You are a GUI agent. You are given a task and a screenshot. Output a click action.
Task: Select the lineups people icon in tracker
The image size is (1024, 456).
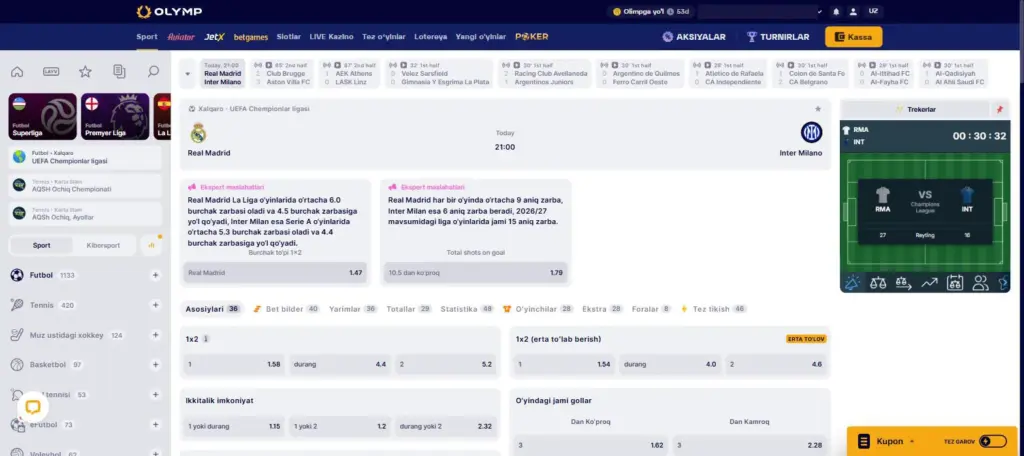coord(980,283)
